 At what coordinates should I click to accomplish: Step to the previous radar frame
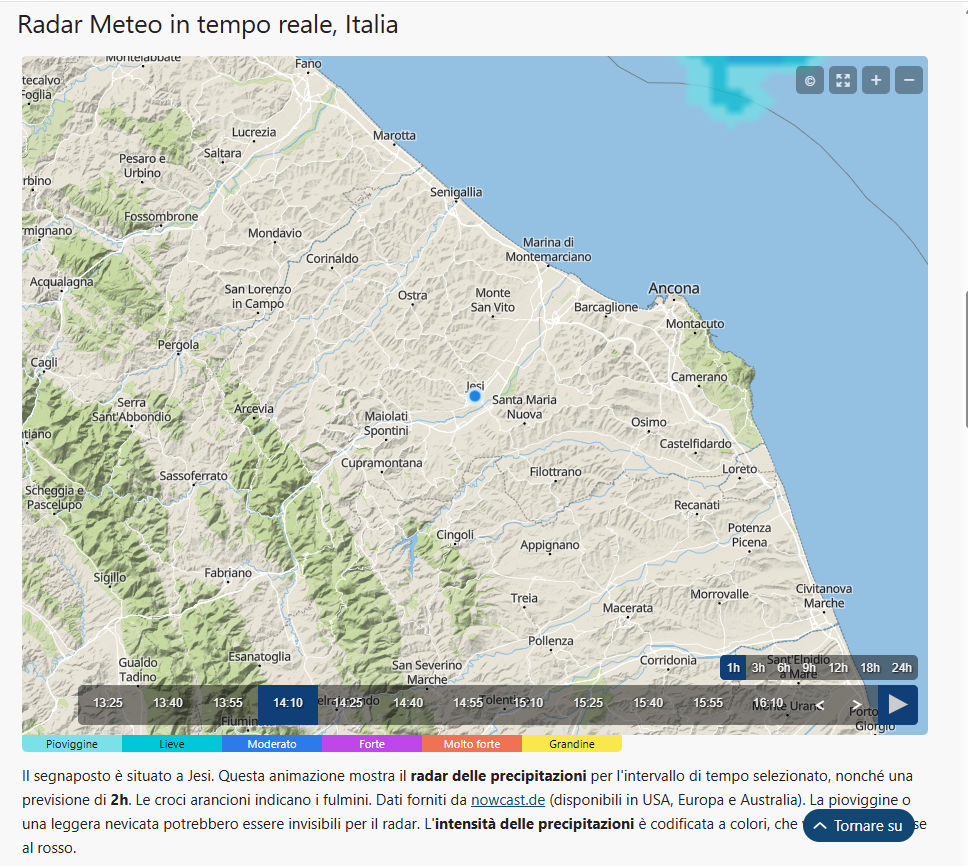pos(820,704)
